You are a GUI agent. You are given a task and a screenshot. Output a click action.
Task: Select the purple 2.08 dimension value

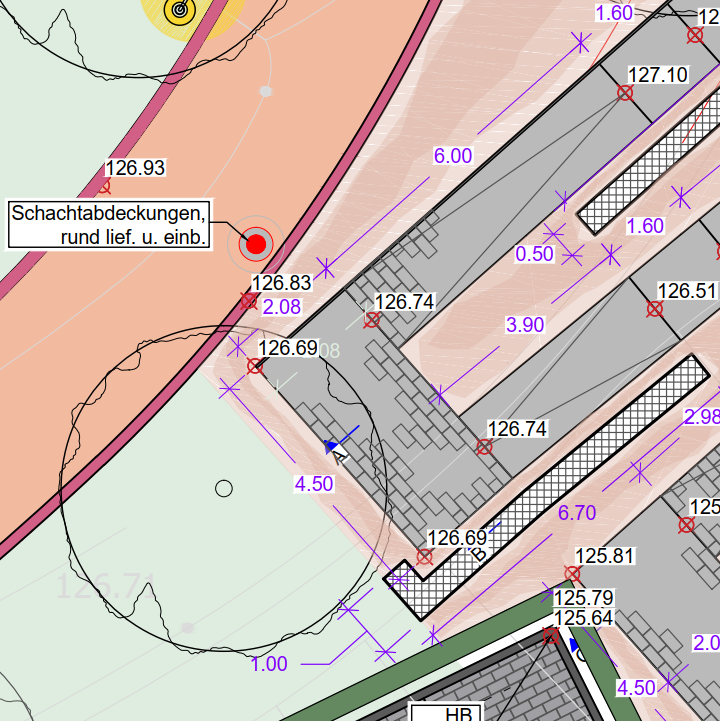[x=281, y=307]
